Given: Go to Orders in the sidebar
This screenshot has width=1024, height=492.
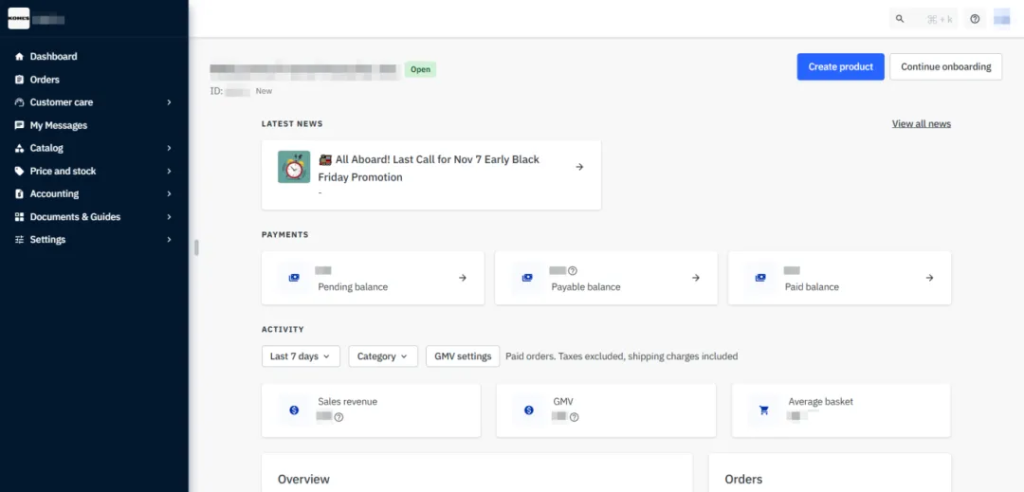Looking at the screenshot, I should click(45, 79).
